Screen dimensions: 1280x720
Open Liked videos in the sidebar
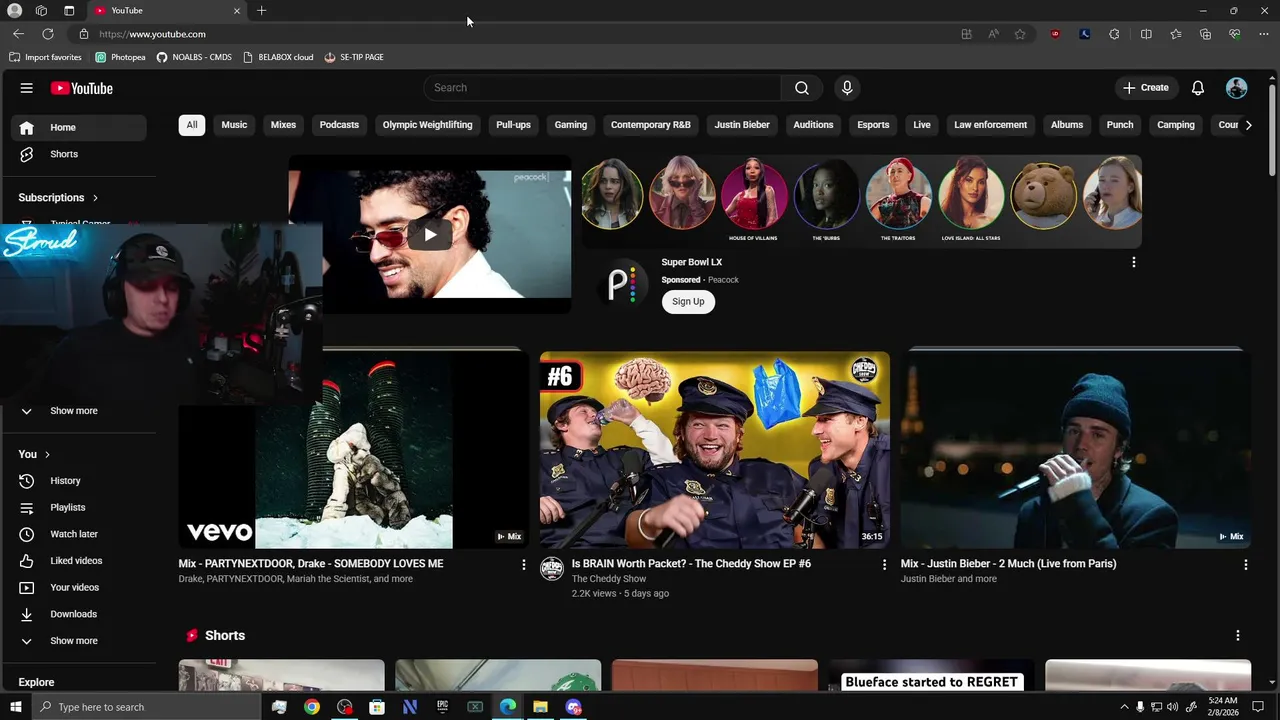click(x=78, y=561)
